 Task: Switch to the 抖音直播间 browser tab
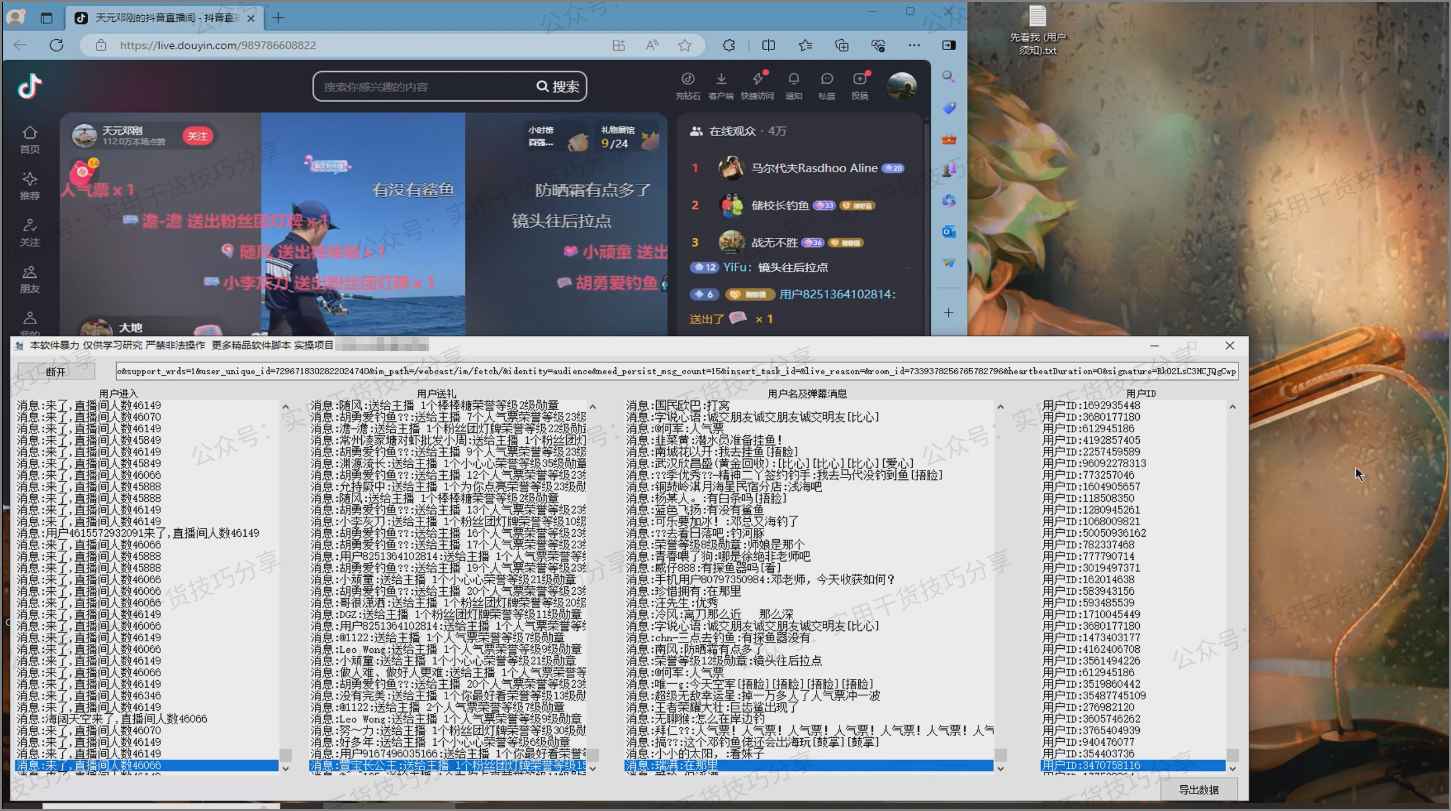(x=165, y=18)
